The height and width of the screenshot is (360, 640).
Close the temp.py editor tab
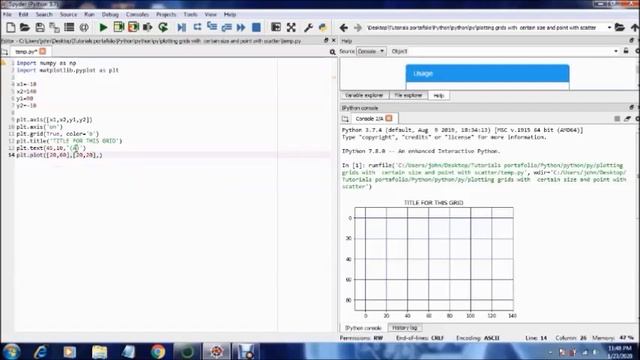tap(42, 51)
